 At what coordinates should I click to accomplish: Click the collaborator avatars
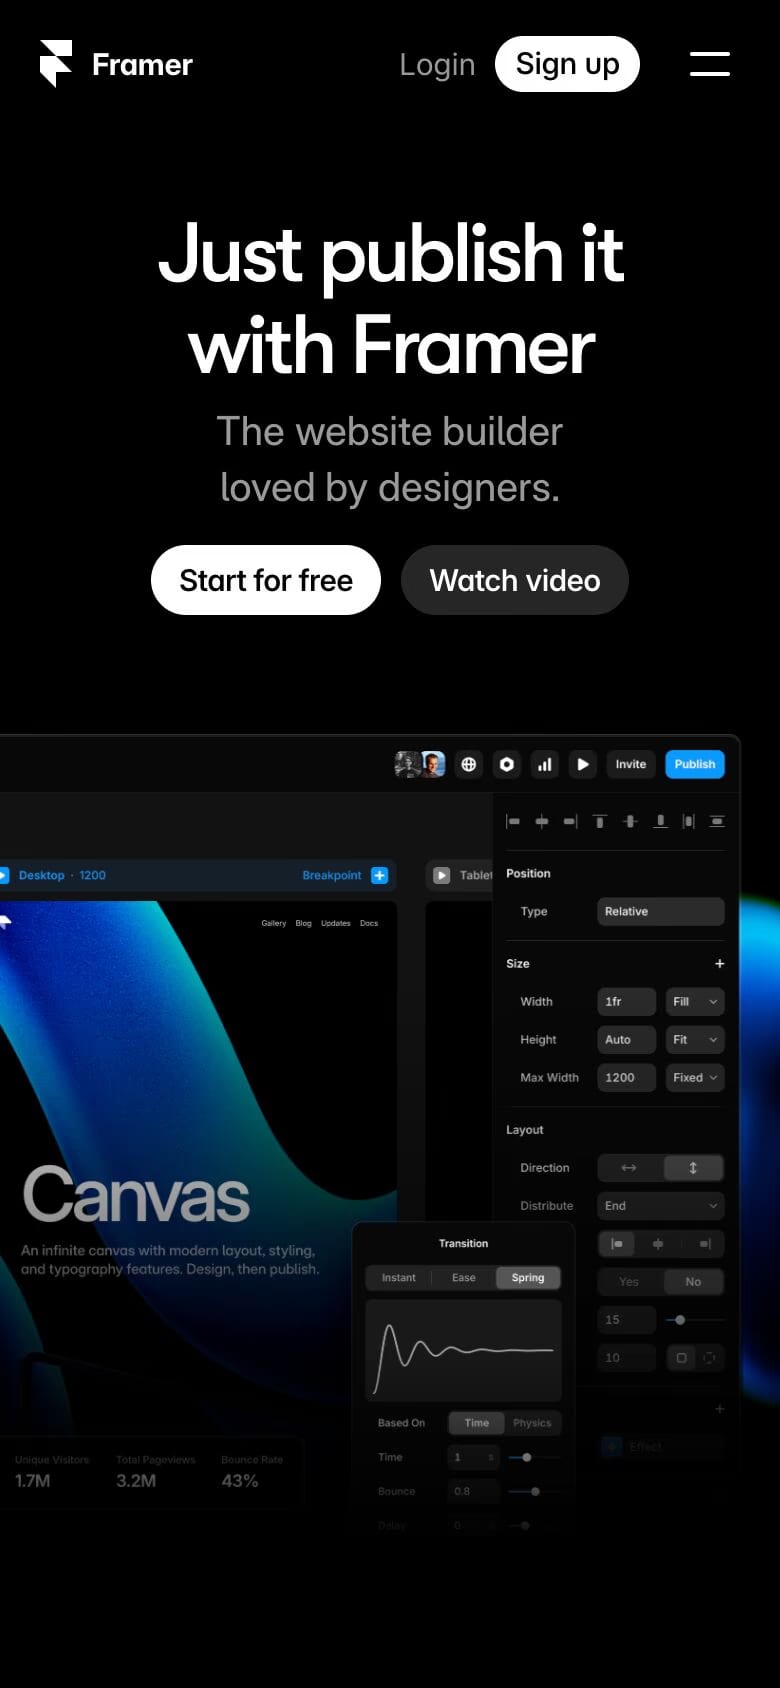[x=420, y=764]
